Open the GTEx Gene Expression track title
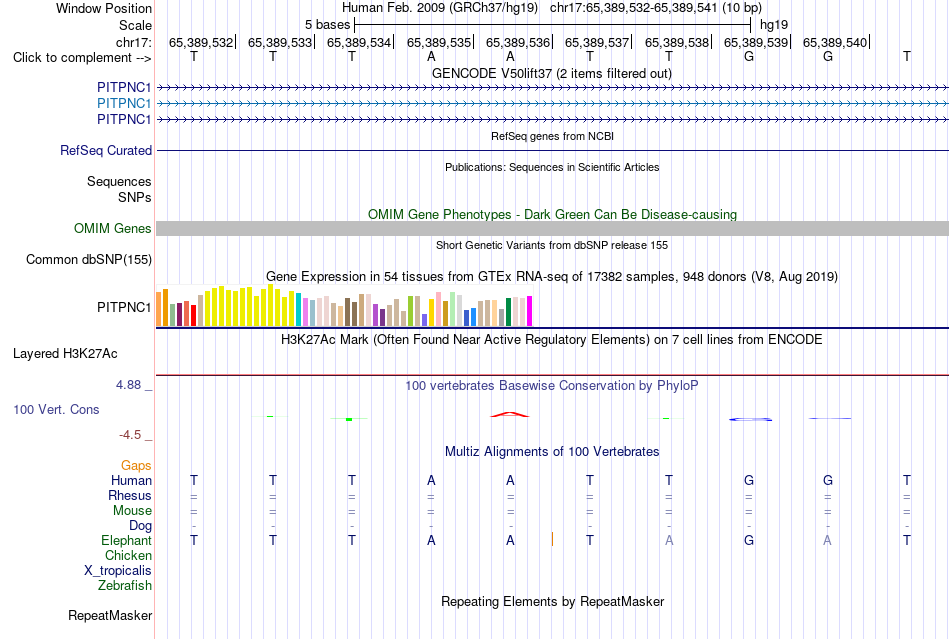The image size is (950, 639). click(x=552, y=277)
